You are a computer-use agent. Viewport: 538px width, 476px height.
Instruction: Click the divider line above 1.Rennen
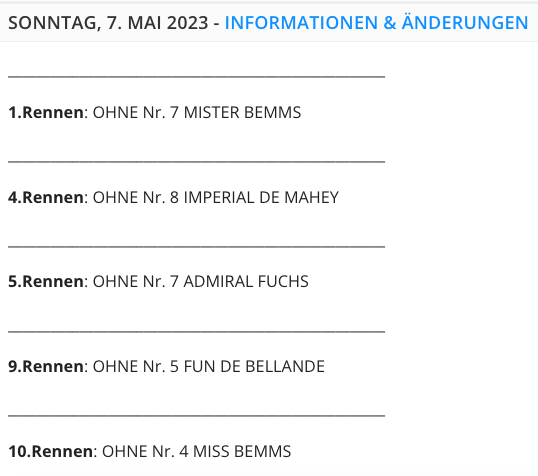[x=196, y=77]
